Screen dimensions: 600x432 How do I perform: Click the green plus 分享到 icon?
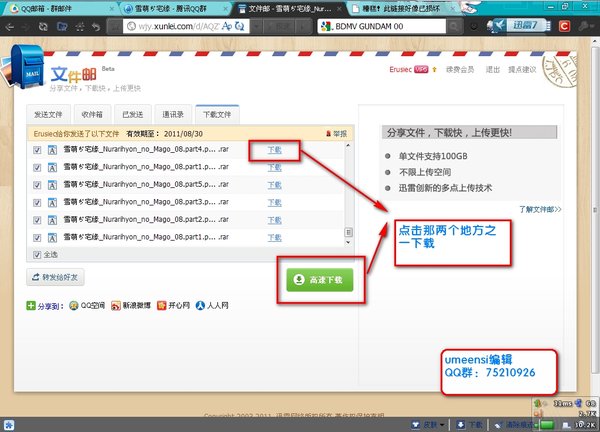tap(31, 305)
